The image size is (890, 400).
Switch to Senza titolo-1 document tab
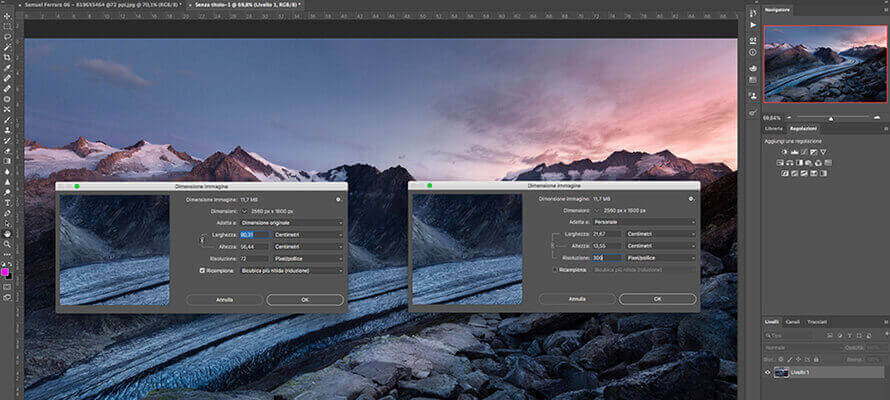point(247,5)
